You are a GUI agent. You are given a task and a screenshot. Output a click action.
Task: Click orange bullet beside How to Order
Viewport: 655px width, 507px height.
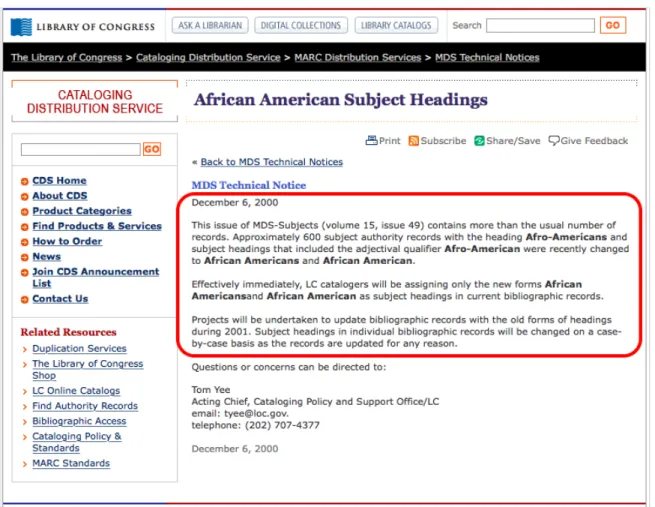pyautogui.click(x=25, y=242)
